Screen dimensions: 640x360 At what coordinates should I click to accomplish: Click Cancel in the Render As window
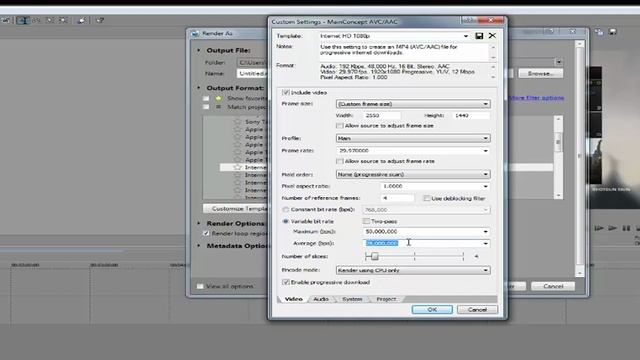click(x=553, y=286)
